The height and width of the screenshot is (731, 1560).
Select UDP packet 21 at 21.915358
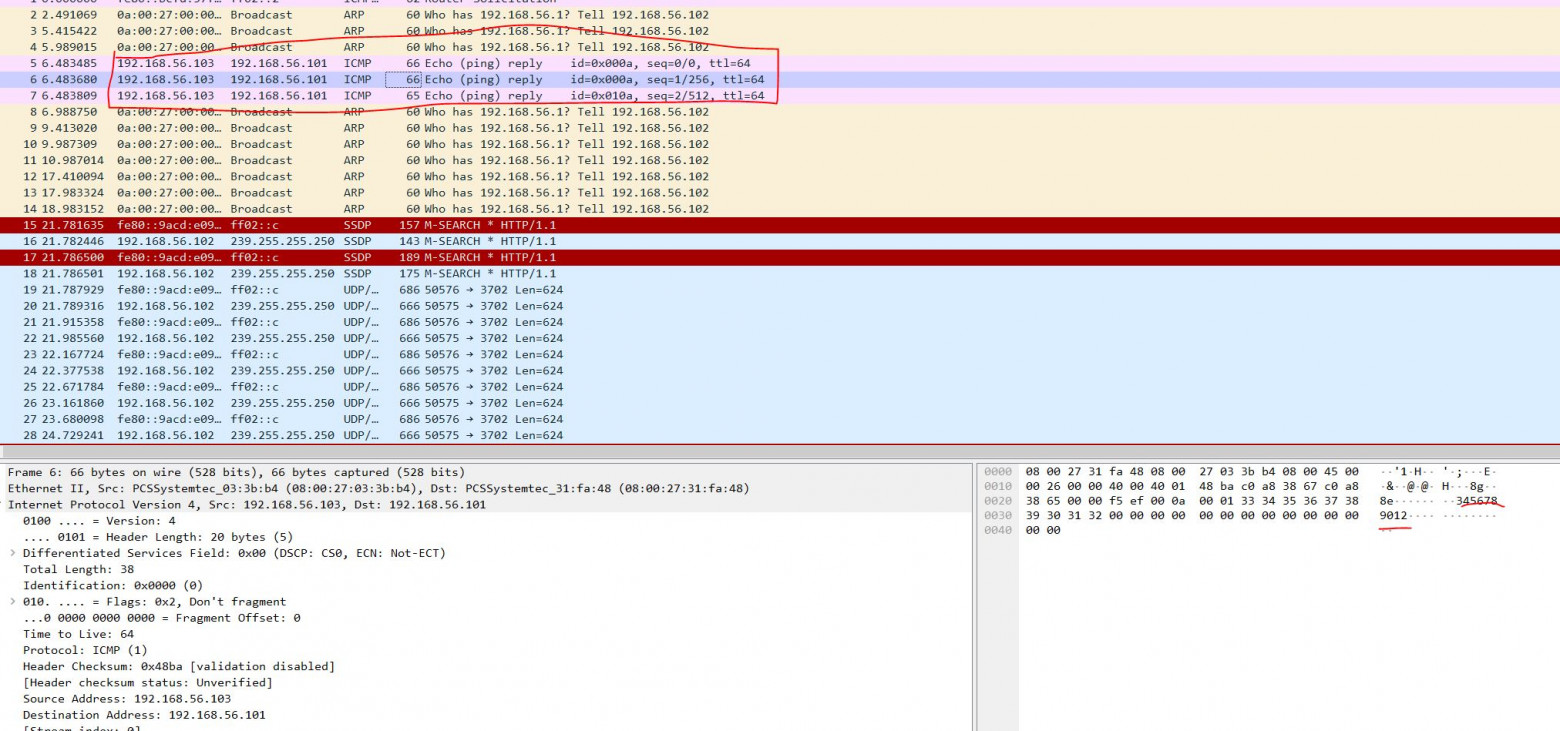780,322
